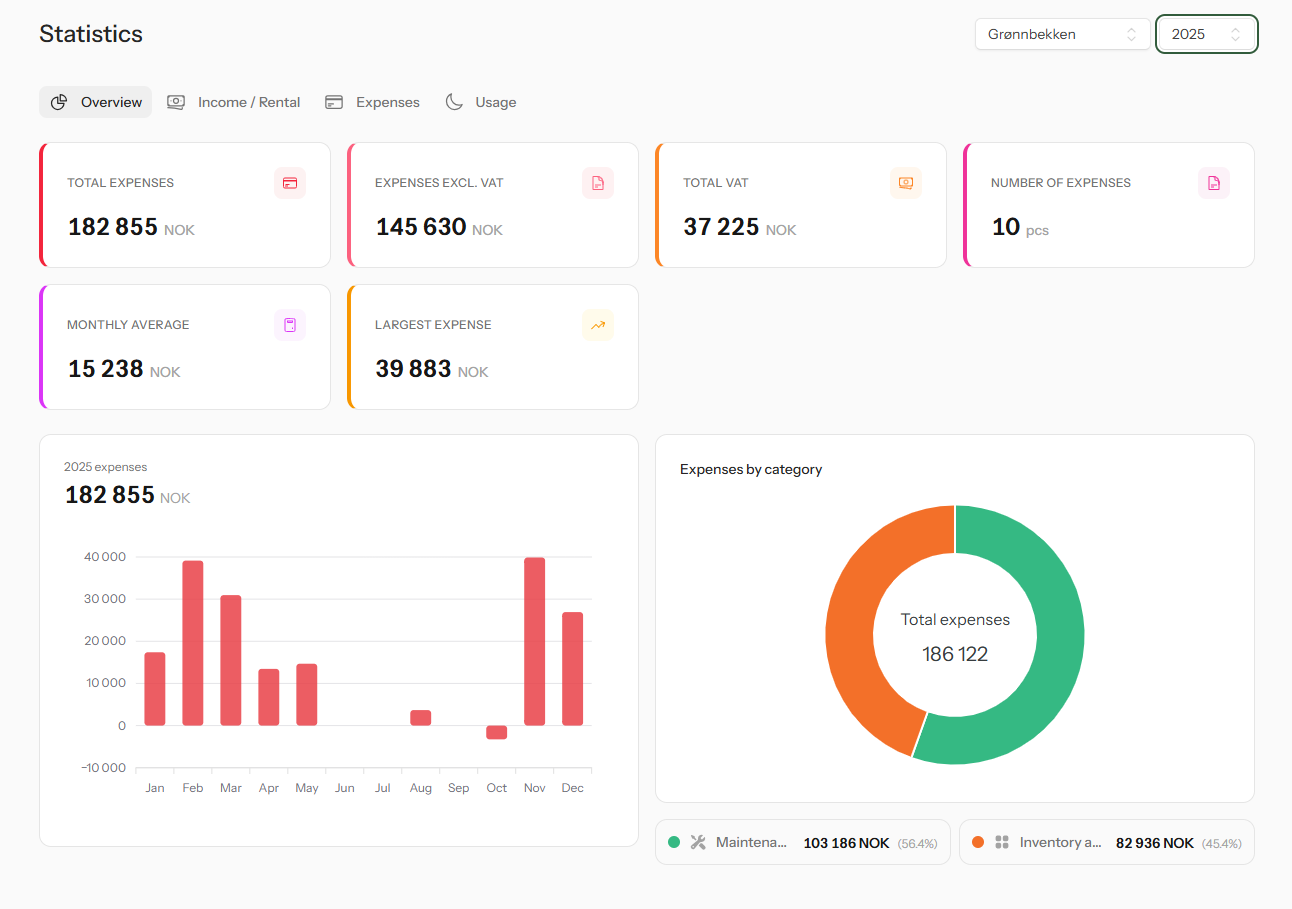Click the pie chart icon on Overview tab
The width and height of the screenshot is (1292, 909).
(x=59, y=102)
